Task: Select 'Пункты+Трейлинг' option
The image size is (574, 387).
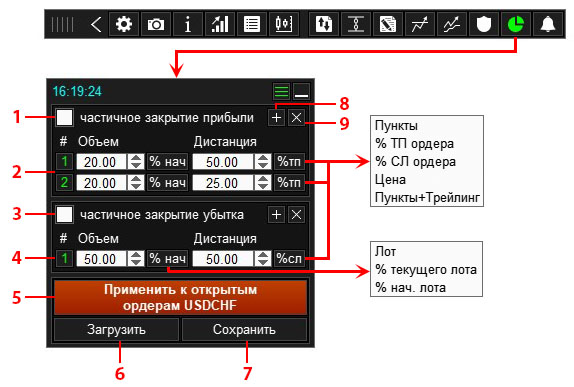Action: 427,197
